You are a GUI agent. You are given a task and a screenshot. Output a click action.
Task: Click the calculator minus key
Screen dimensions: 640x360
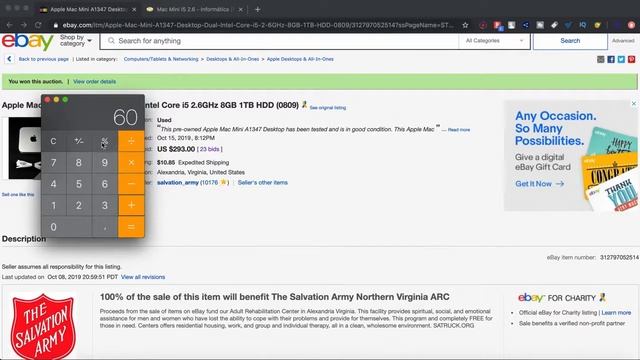131,184
